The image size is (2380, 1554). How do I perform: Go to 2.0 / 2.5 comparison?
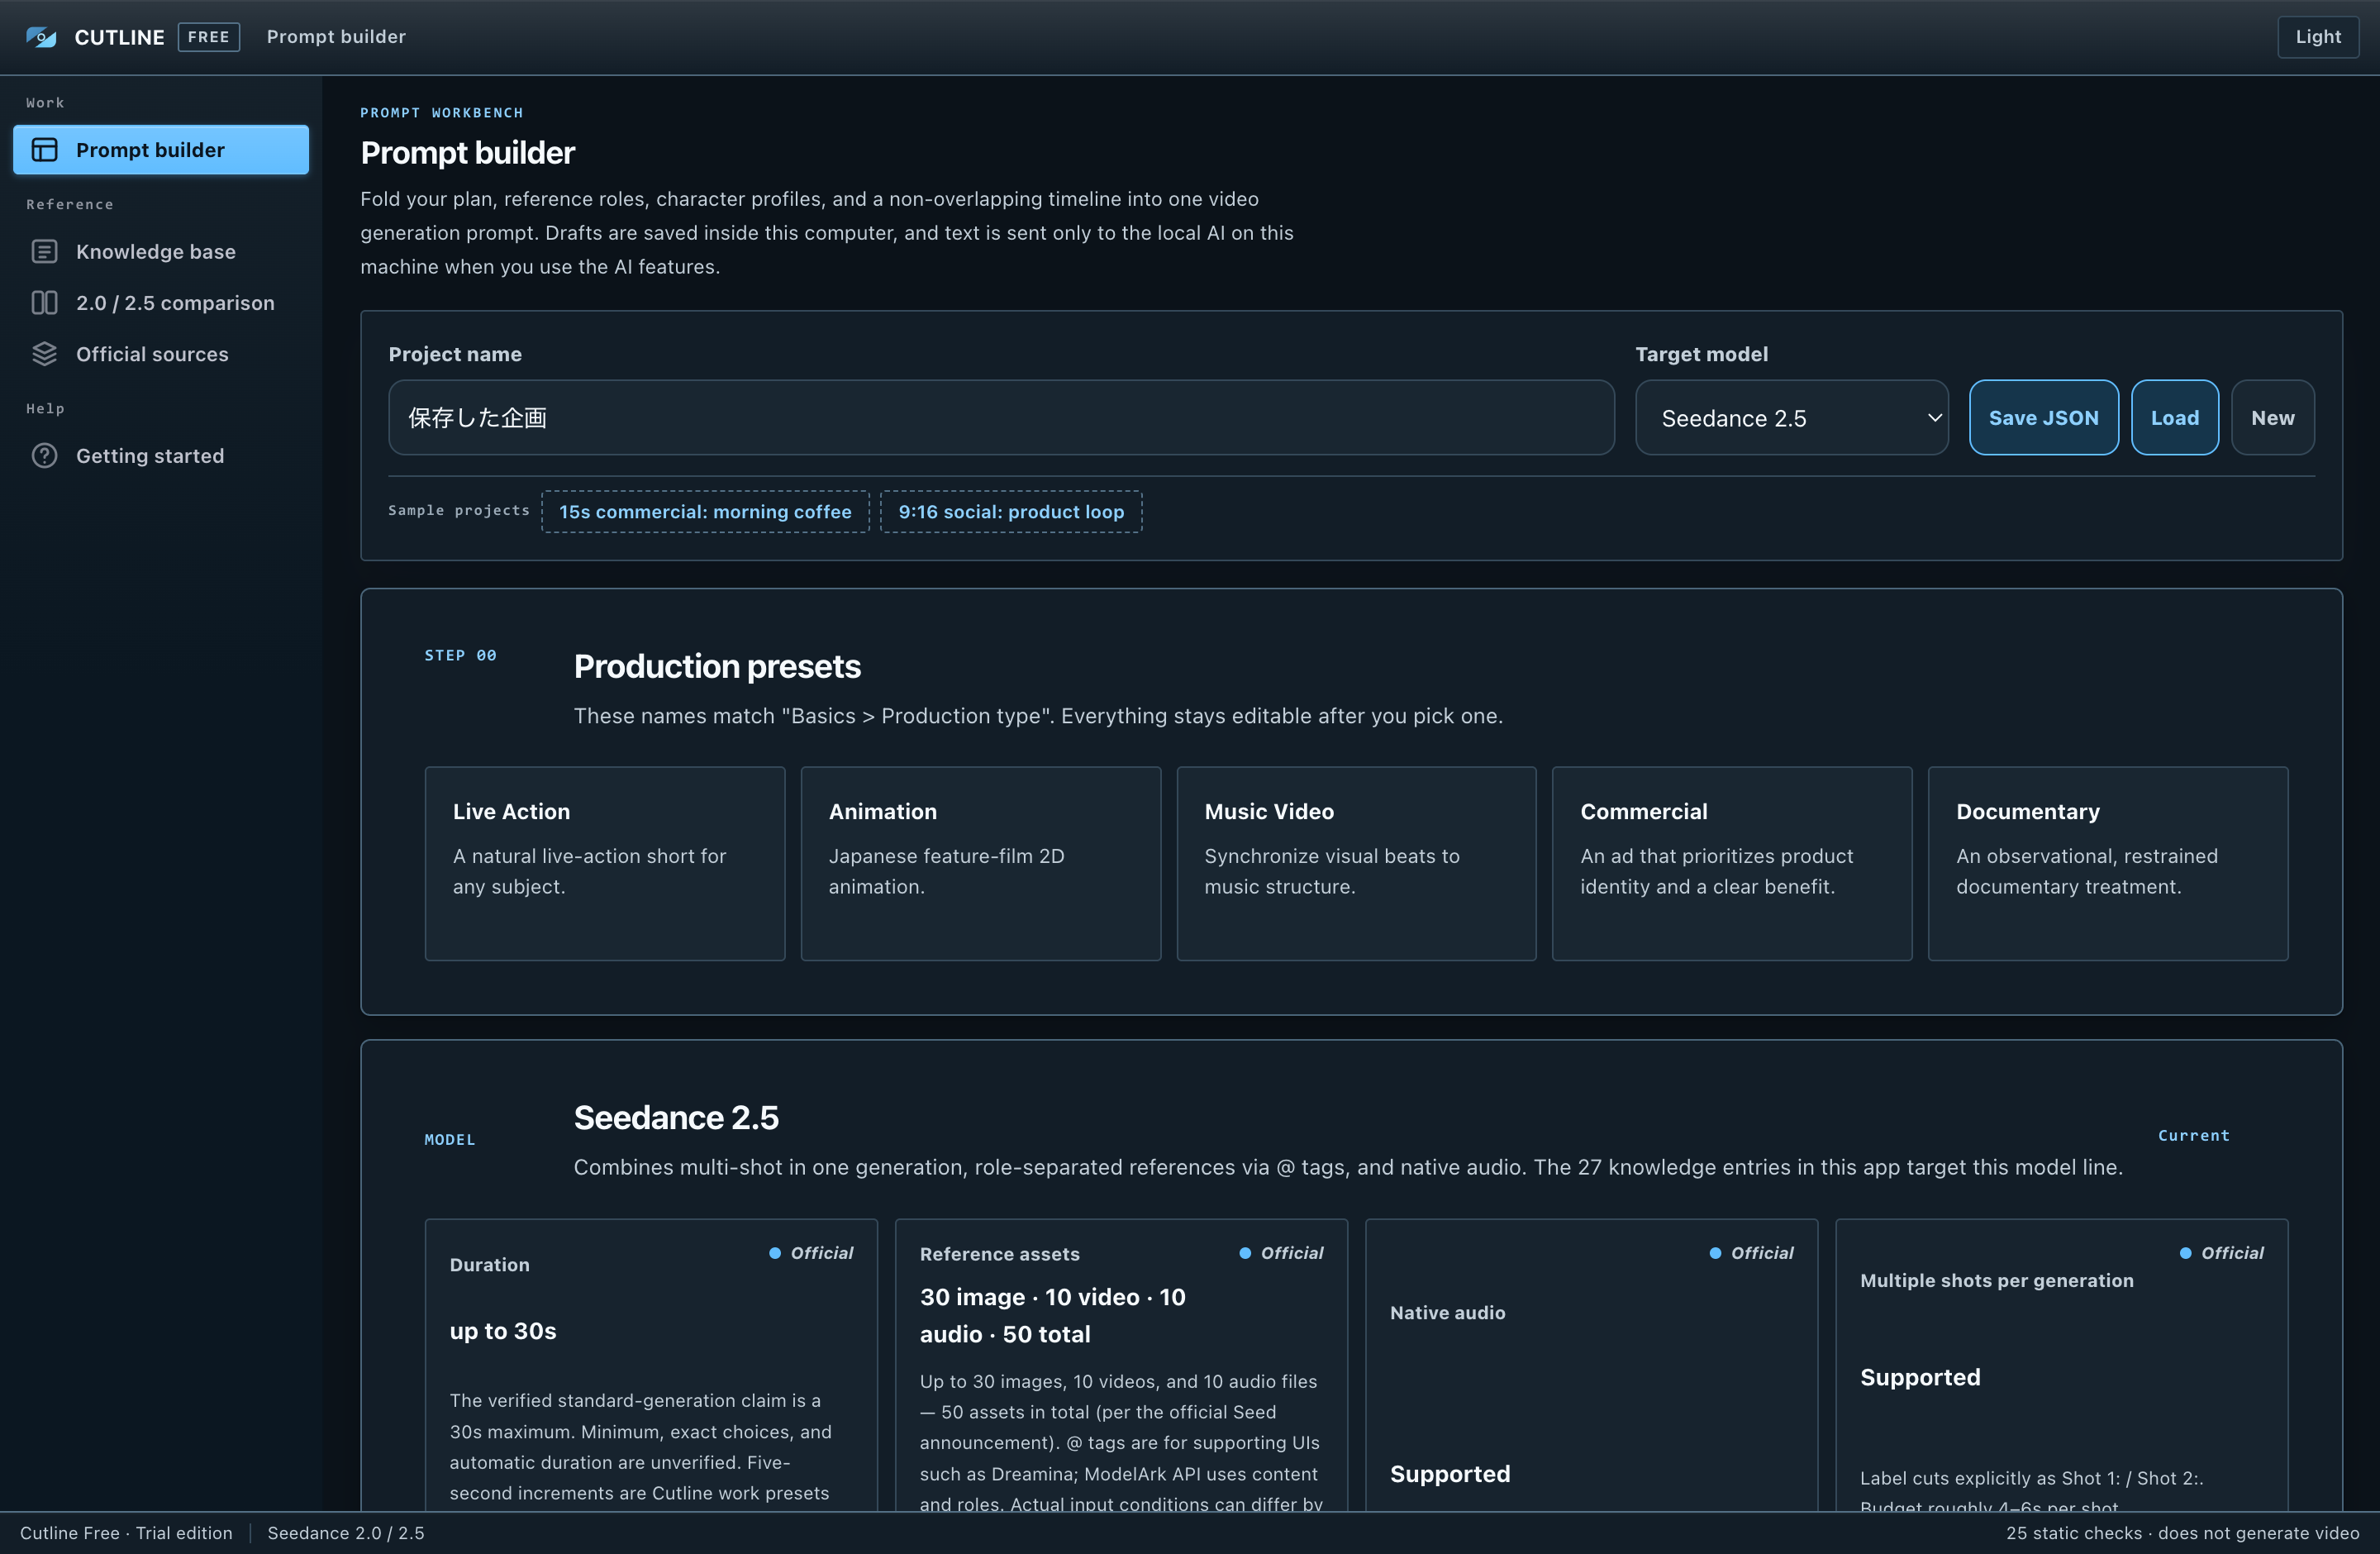click(161, 302)
